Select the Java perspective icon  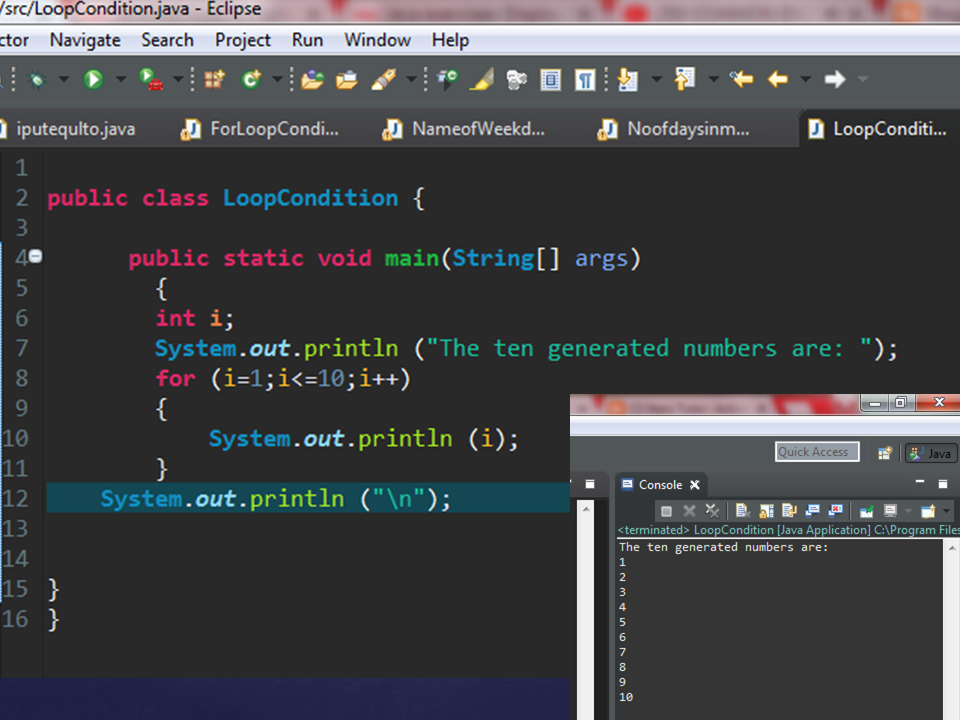(930, 453)
